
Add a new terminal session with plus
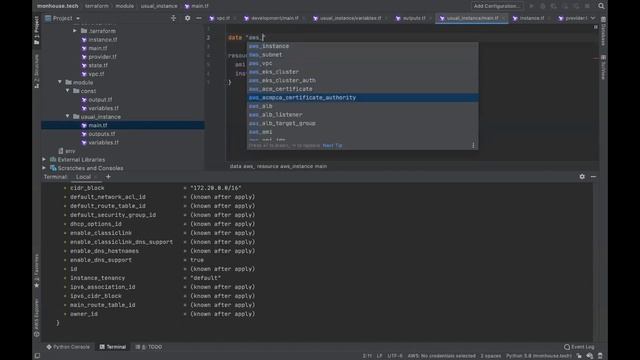pyautogui.click(x=108, y=177)
